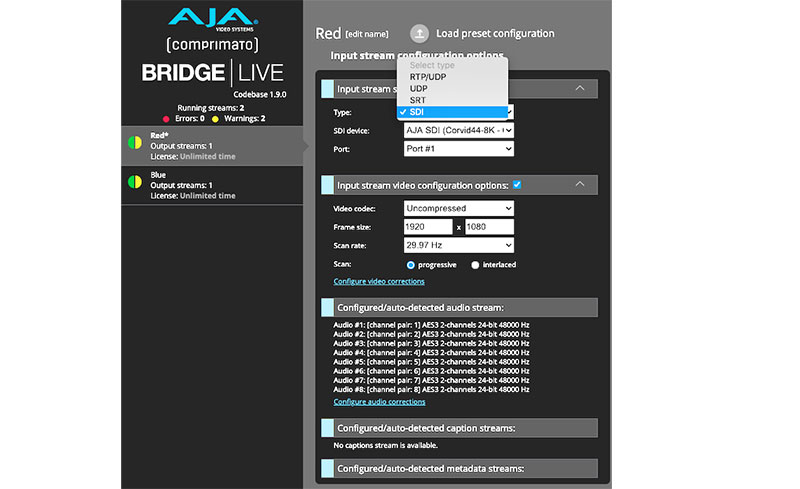
Task: Click the Running streams: 2 text
Action: (211, 108)
